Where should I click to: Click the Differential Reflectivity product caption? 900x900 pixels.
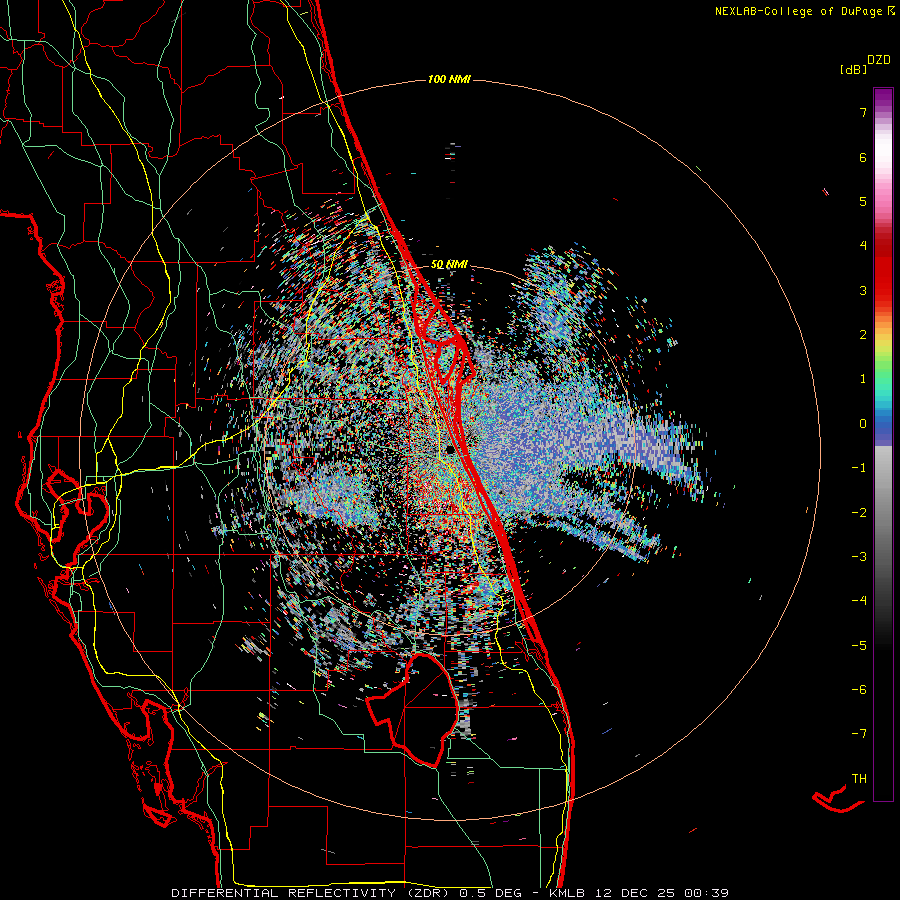pyautogui.click(x=450, y=893)
